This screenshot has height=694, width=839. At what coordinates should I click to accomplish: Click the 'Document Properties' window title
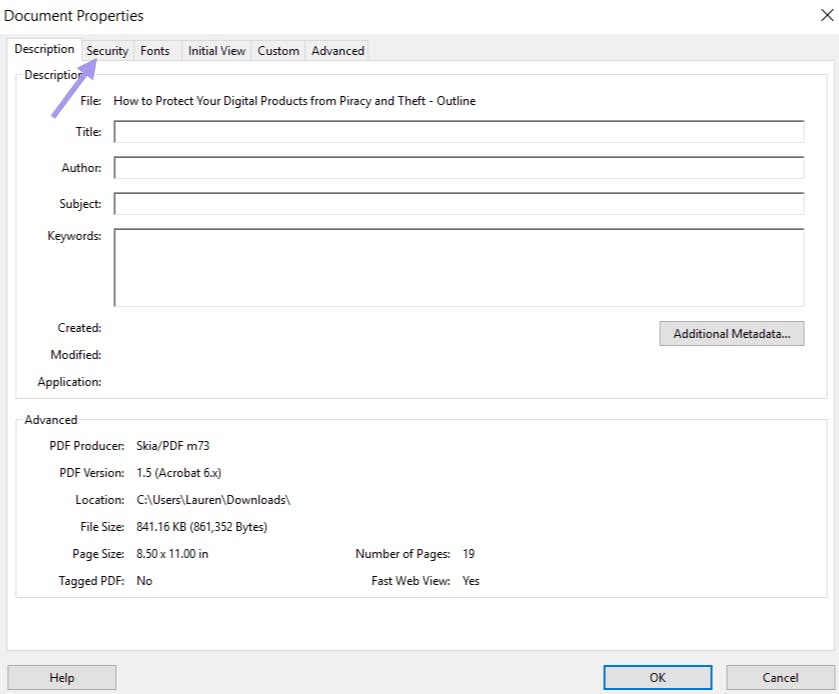(74, 16)
